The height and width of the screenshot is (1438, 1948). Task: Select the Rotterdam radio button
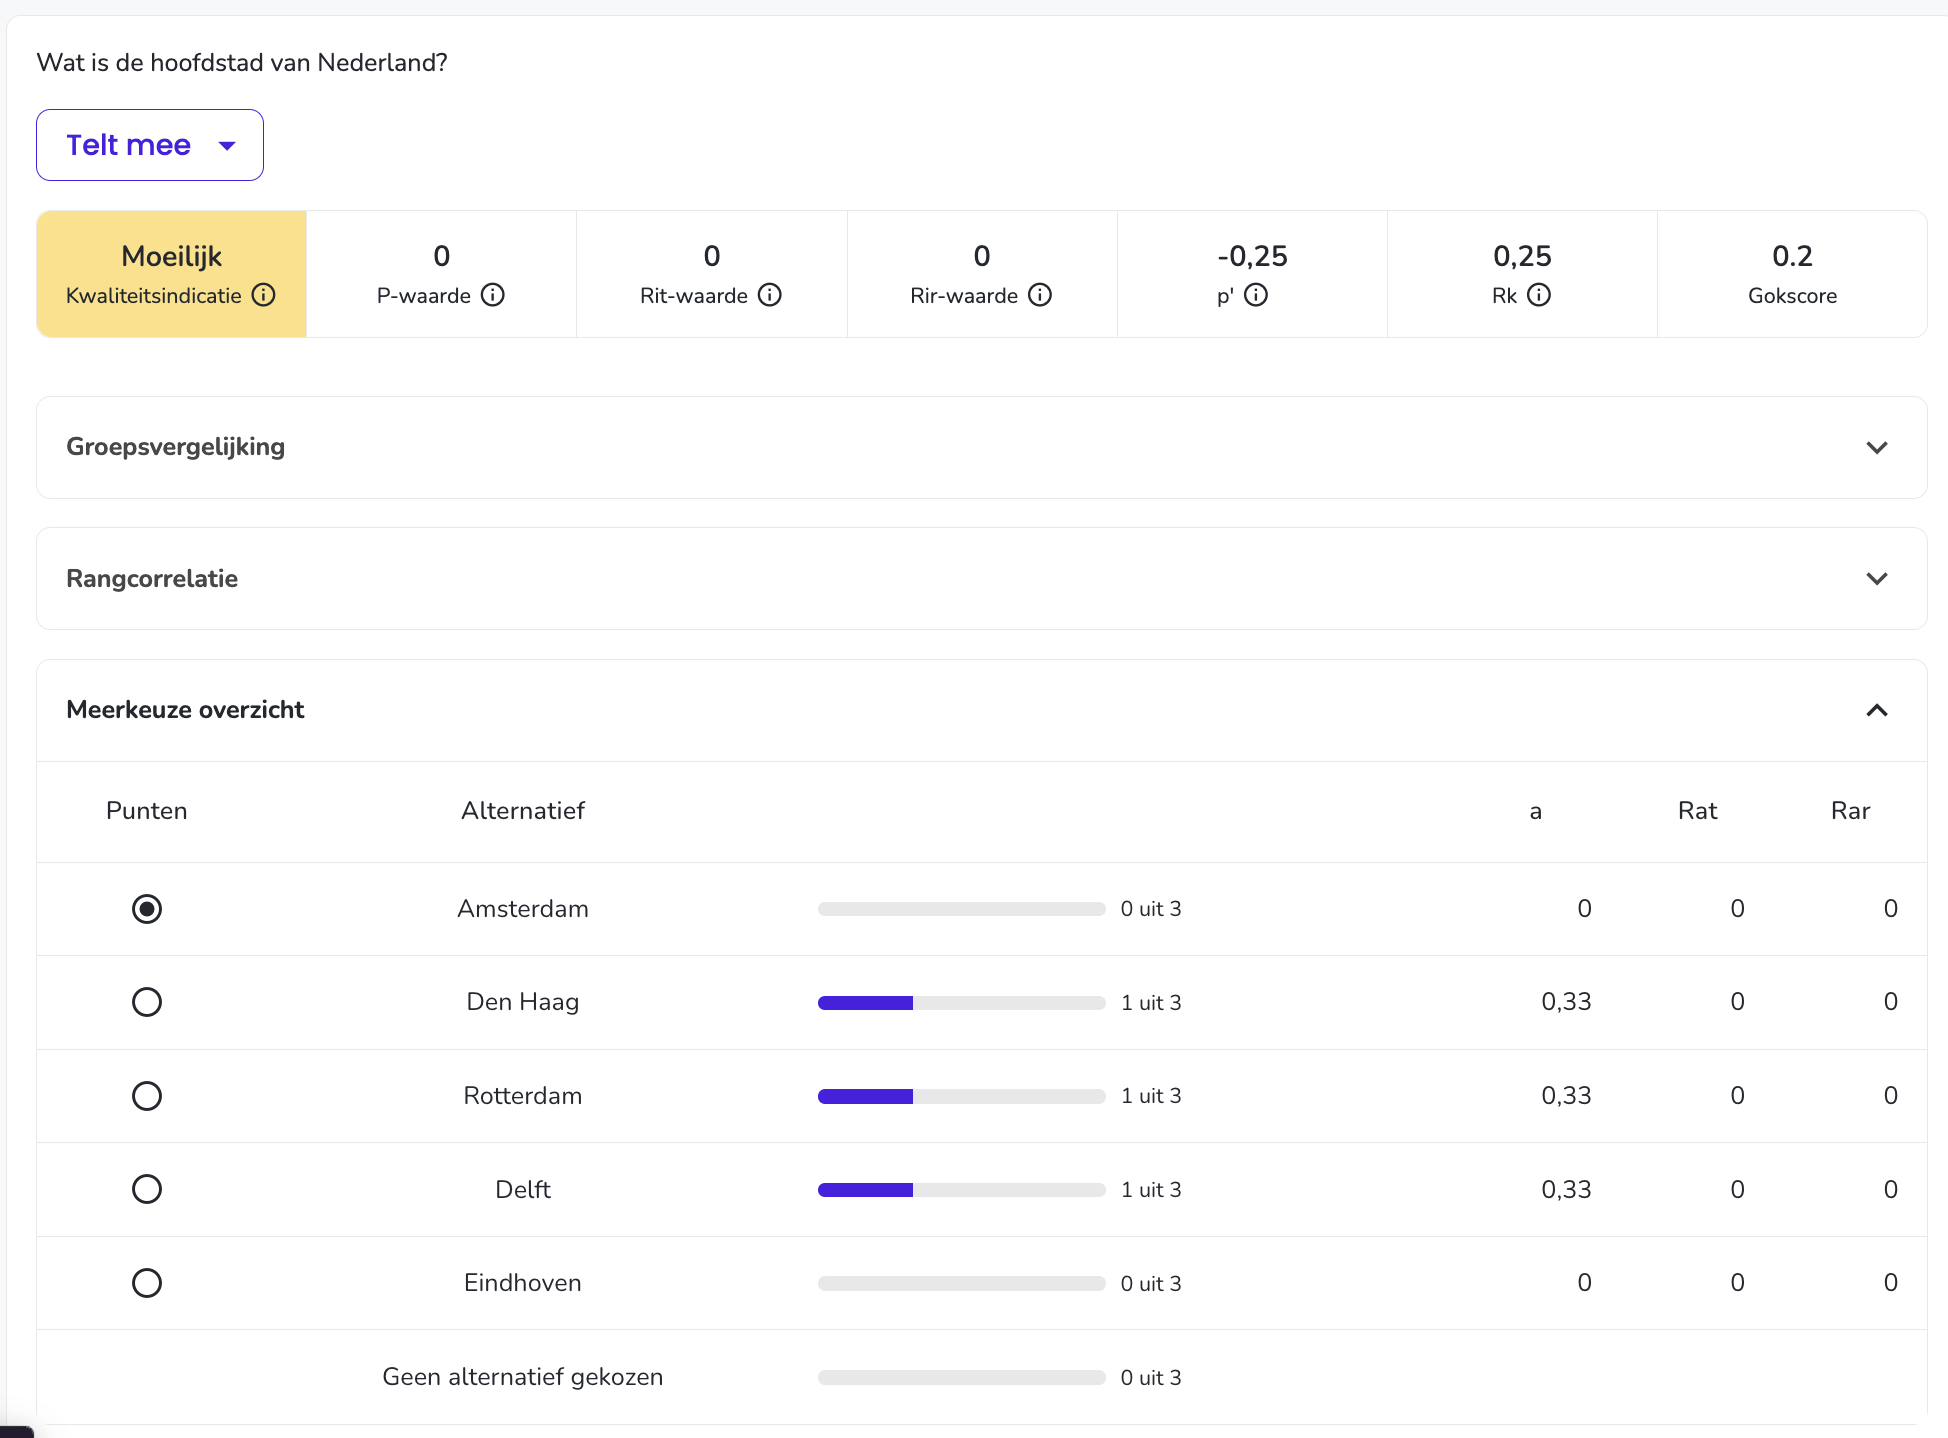pos(147,1096)
